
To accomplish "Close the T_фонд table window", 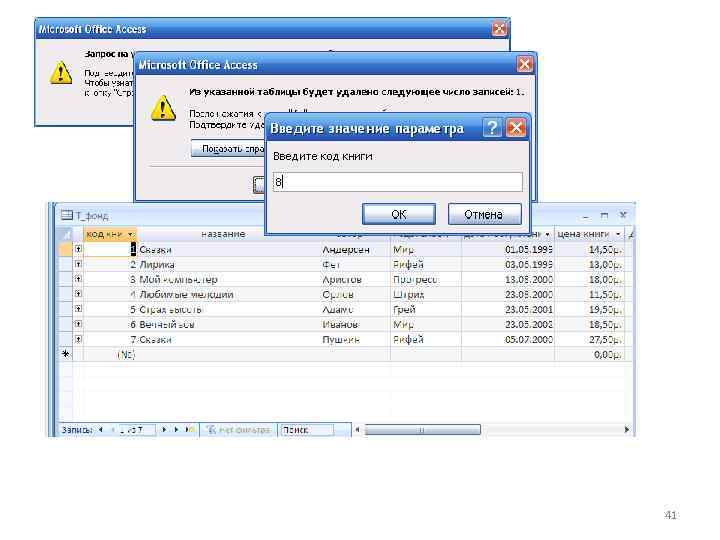I will pos(623,215).
